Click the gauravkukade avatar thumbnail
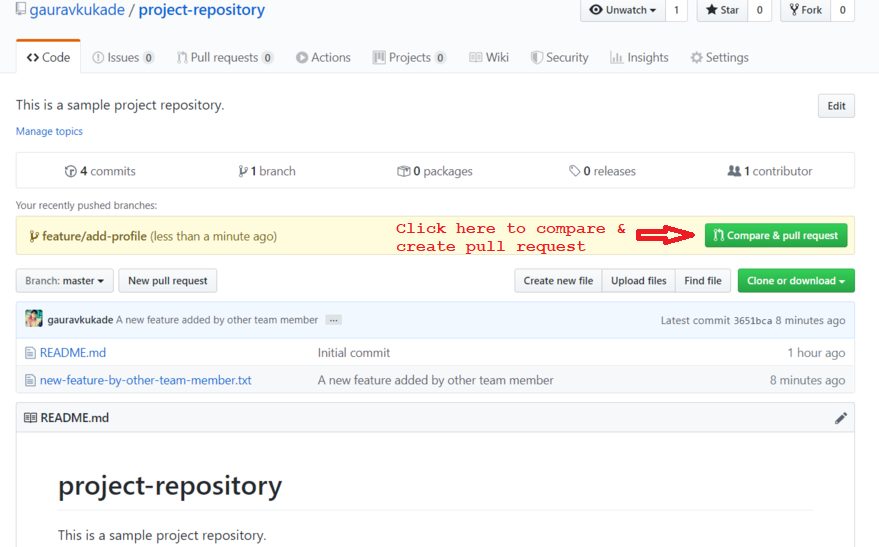 (x=34, y=318)
